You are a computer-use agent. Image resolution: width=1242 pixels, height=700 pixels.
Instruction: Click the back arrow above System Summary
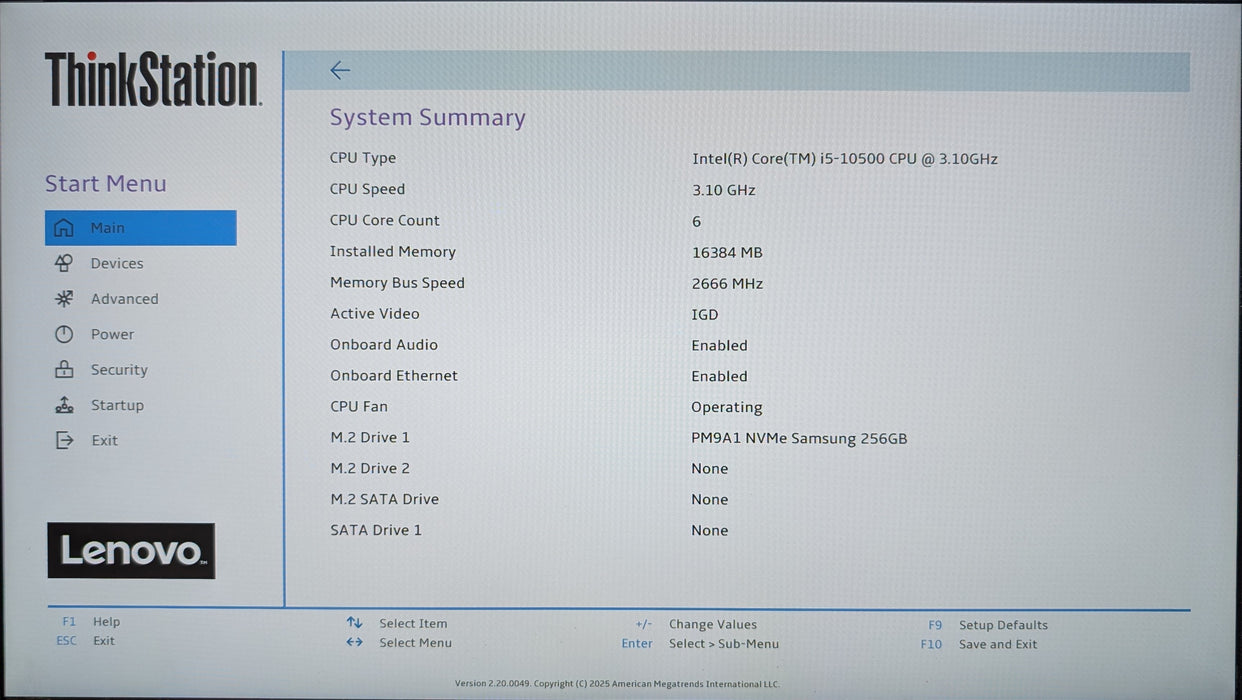coord(340,70)
